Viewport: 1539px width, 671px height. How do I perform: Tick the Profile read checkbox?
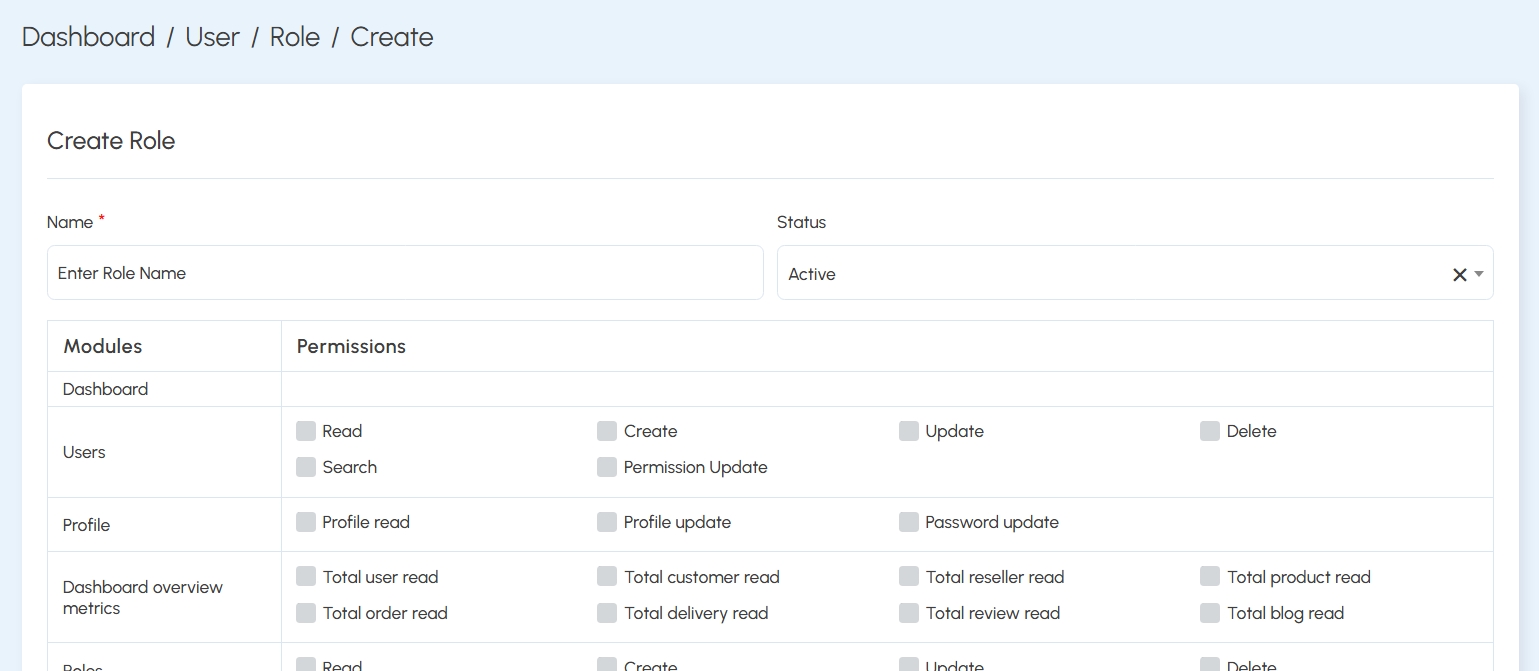306,522
